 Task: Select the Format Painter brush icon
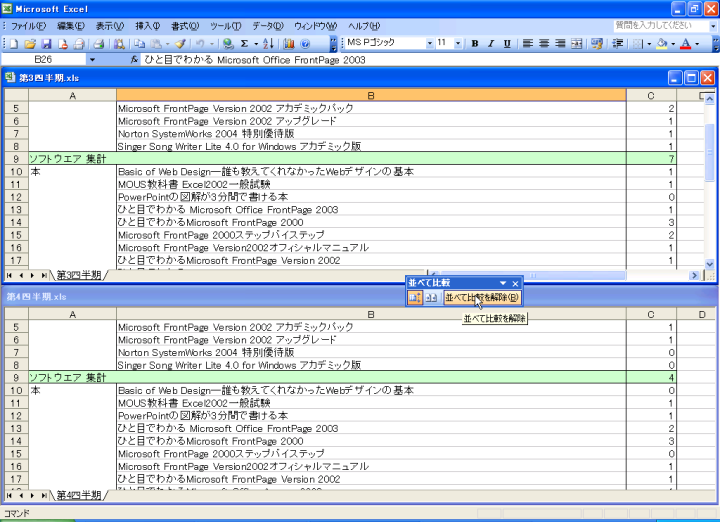(x=180, y=44)
